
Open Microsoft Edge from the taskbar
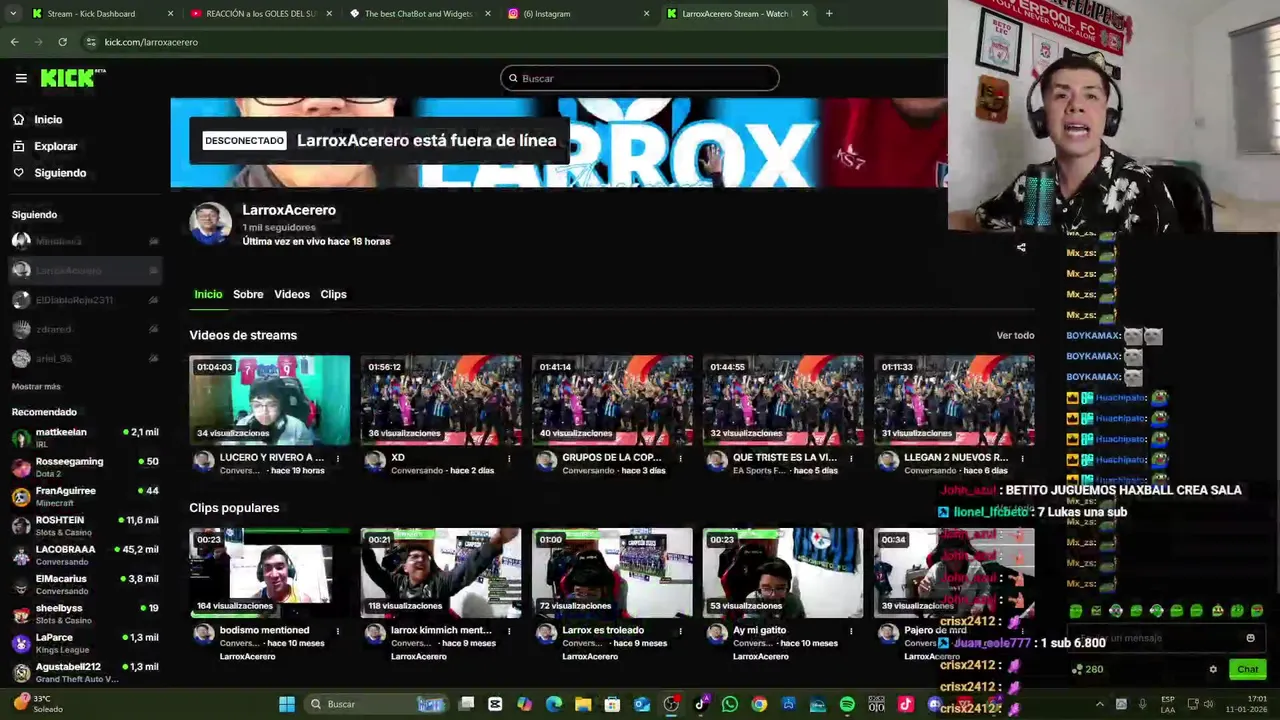pos(554,704)
